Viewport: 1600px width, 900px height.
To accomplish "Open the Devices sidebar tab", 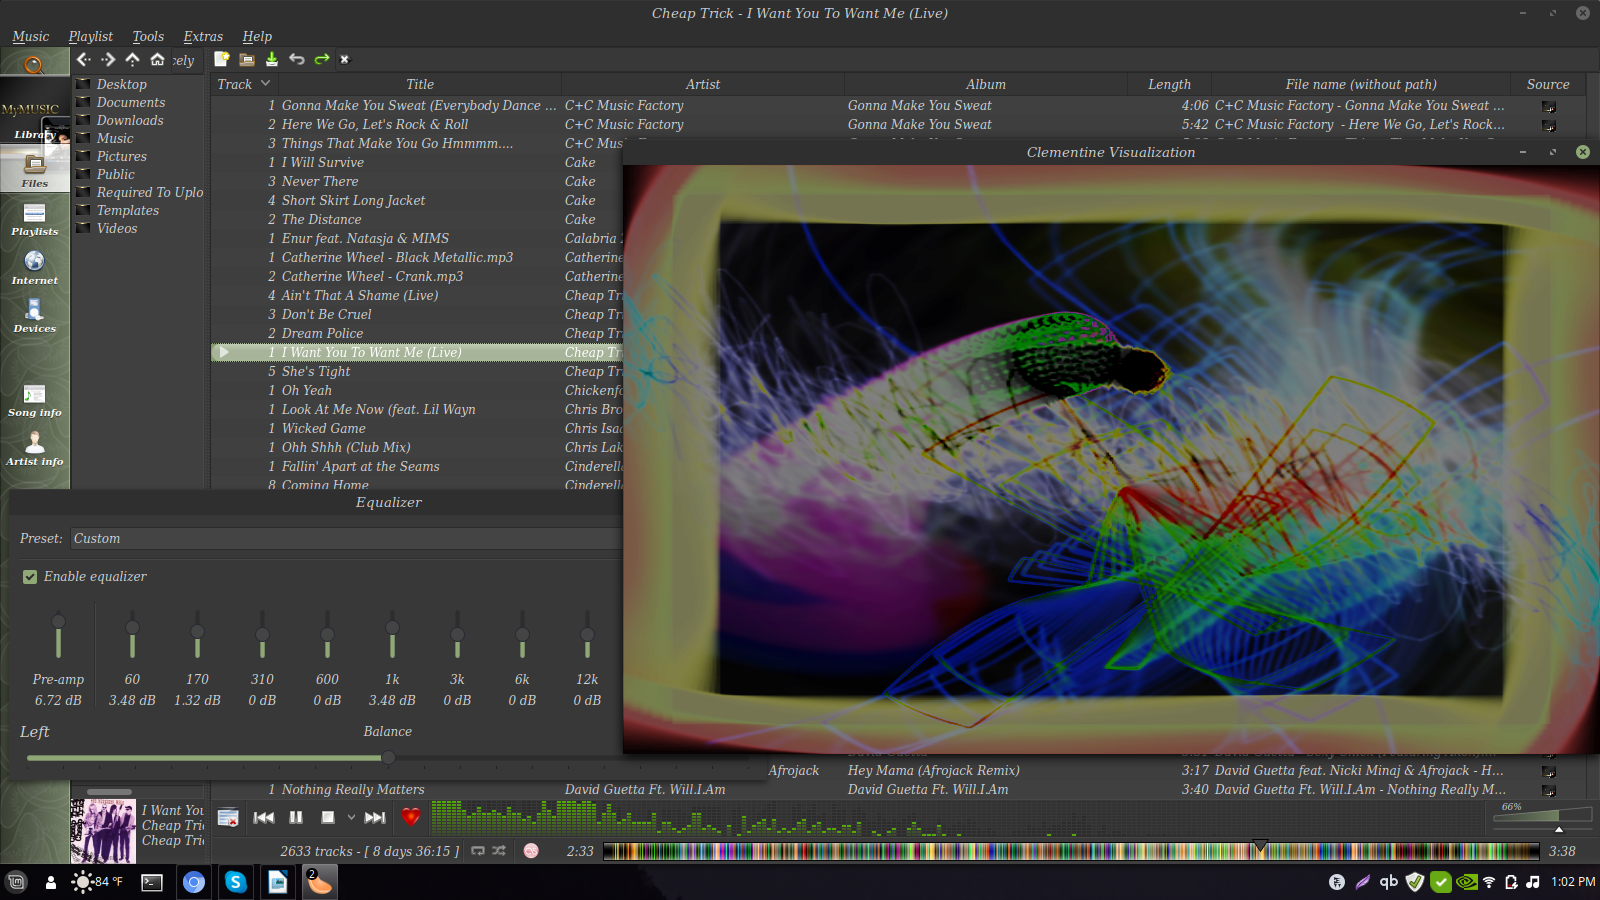I will (35, 315).
